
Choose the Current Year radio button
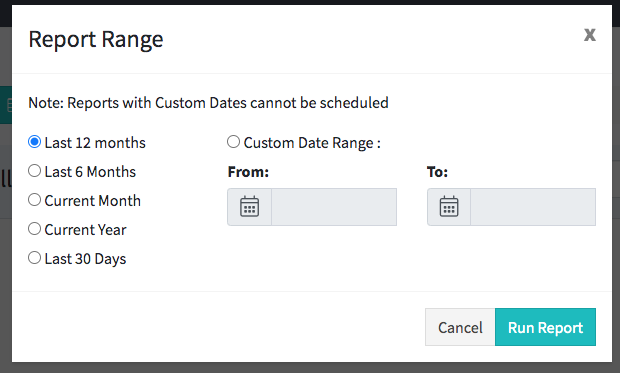pos(34,229)
